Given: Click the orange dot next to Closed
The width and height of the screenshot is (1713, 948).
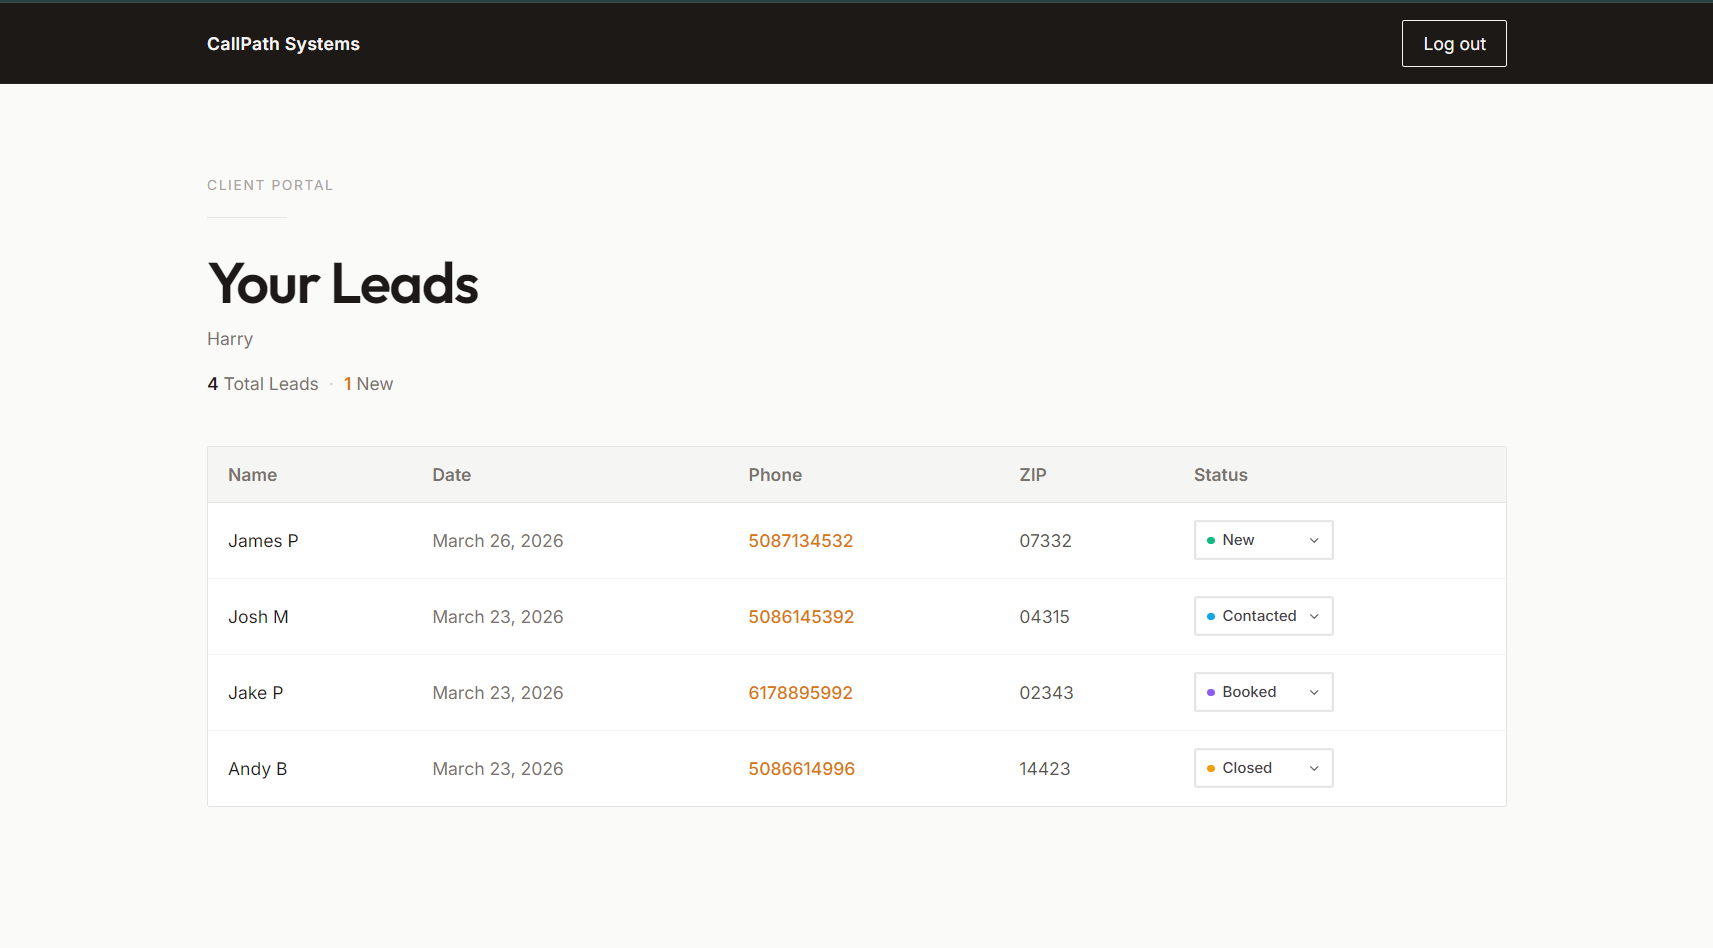Looking at the screenshot, I should [1211, 767].
